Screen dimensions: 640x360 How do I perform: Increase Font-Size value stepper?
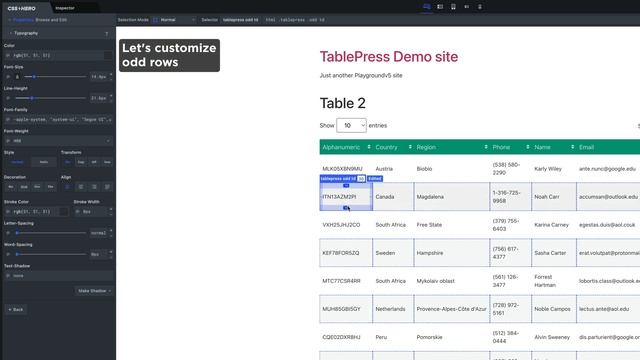111,75
